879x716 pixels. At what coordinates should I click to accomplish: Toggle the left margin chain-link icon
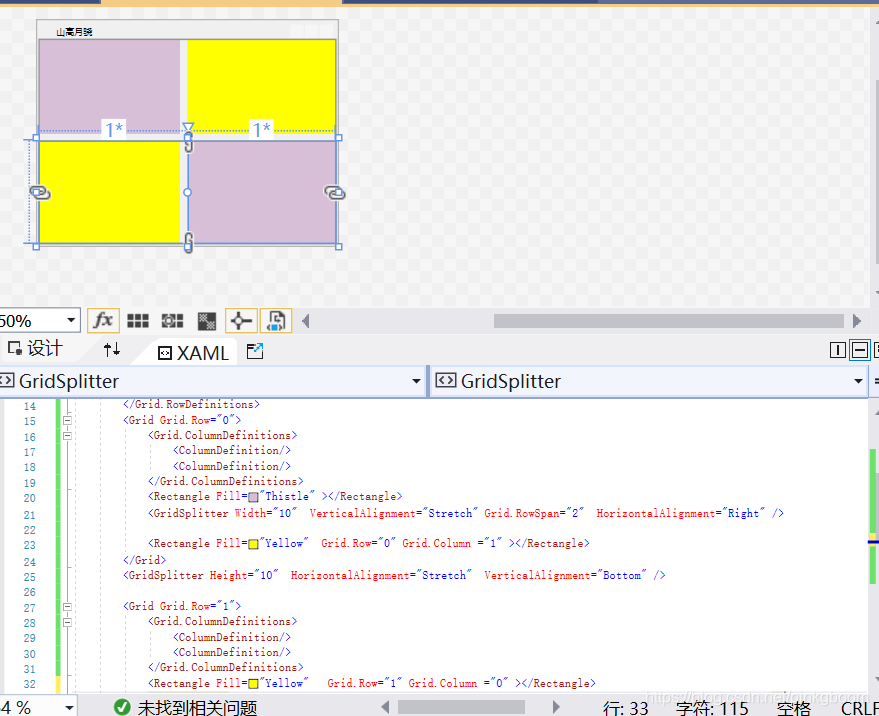[x=40, y=193]
